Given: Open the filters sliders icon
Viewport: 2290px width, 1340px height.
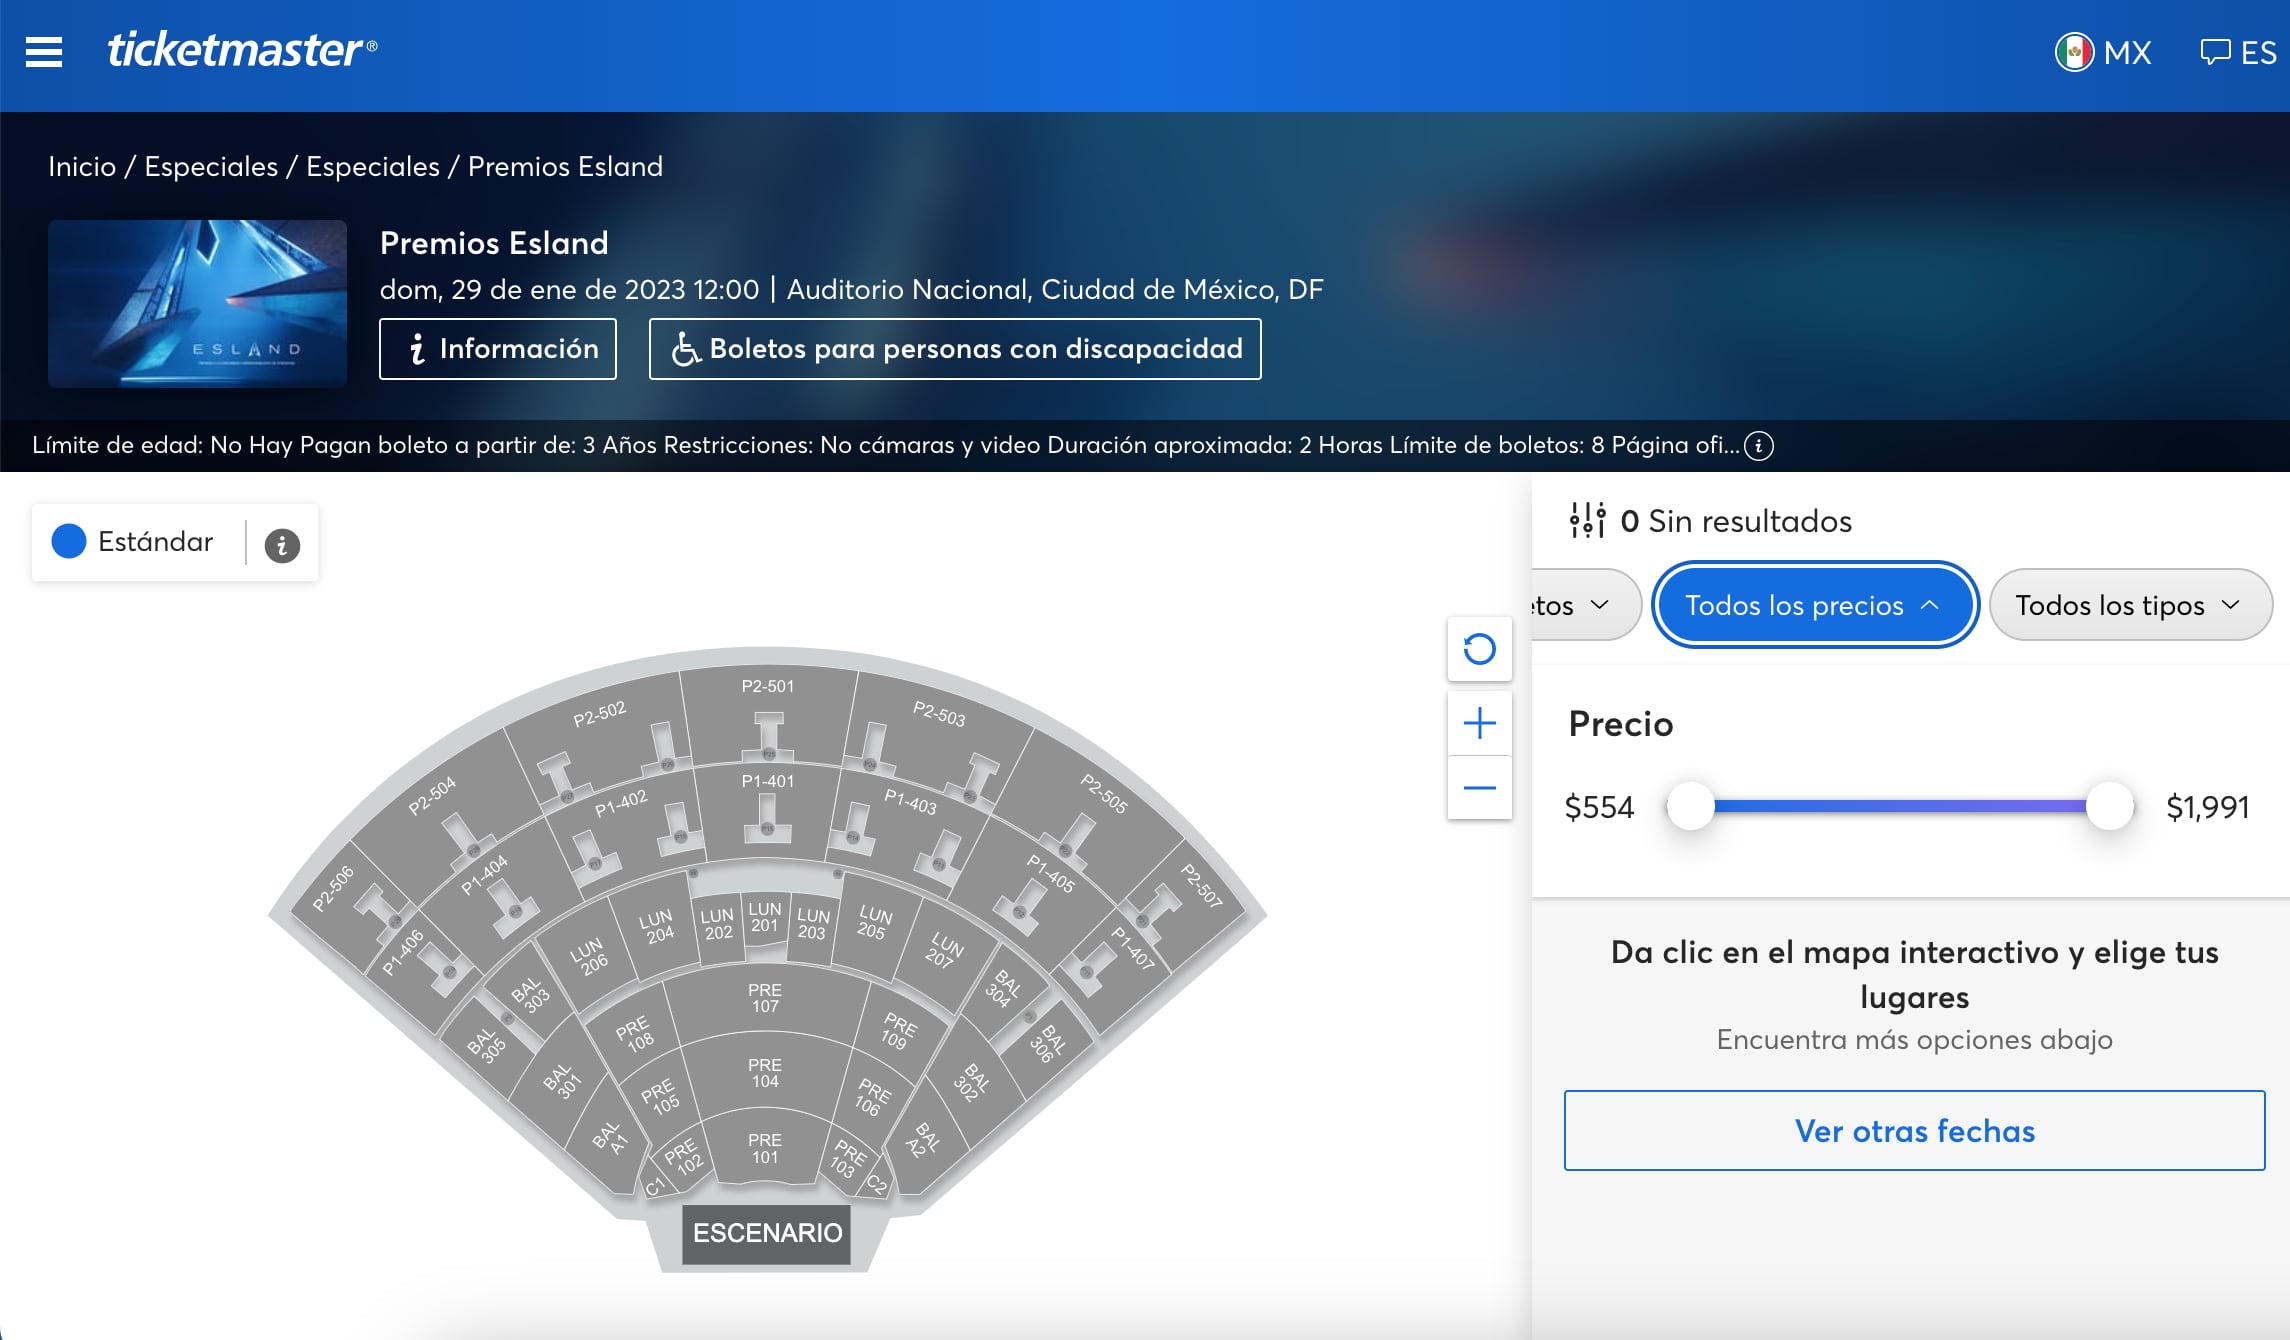Looking at the screenshot, I should click(x=1587, y=520).
